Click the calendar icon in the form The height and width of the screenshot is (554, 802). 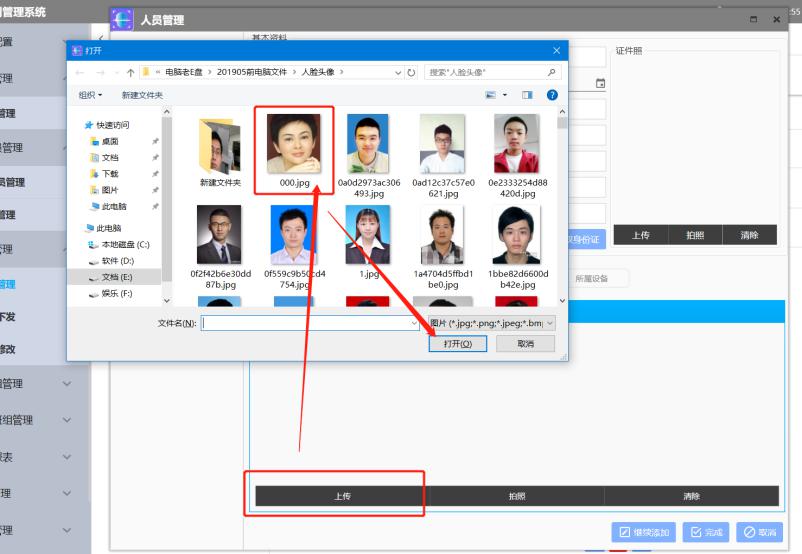pos(601,83)
